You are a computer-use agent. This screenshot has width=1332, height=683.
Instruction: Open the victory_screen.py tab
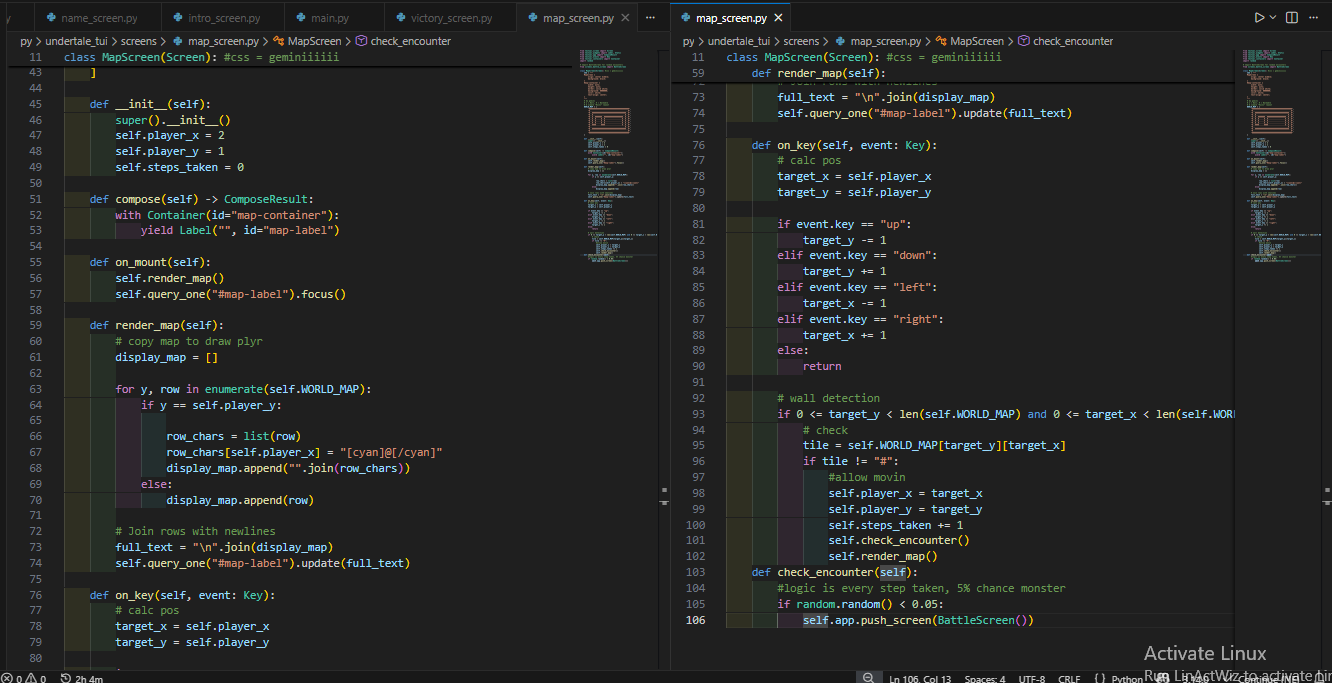(450, 18)
